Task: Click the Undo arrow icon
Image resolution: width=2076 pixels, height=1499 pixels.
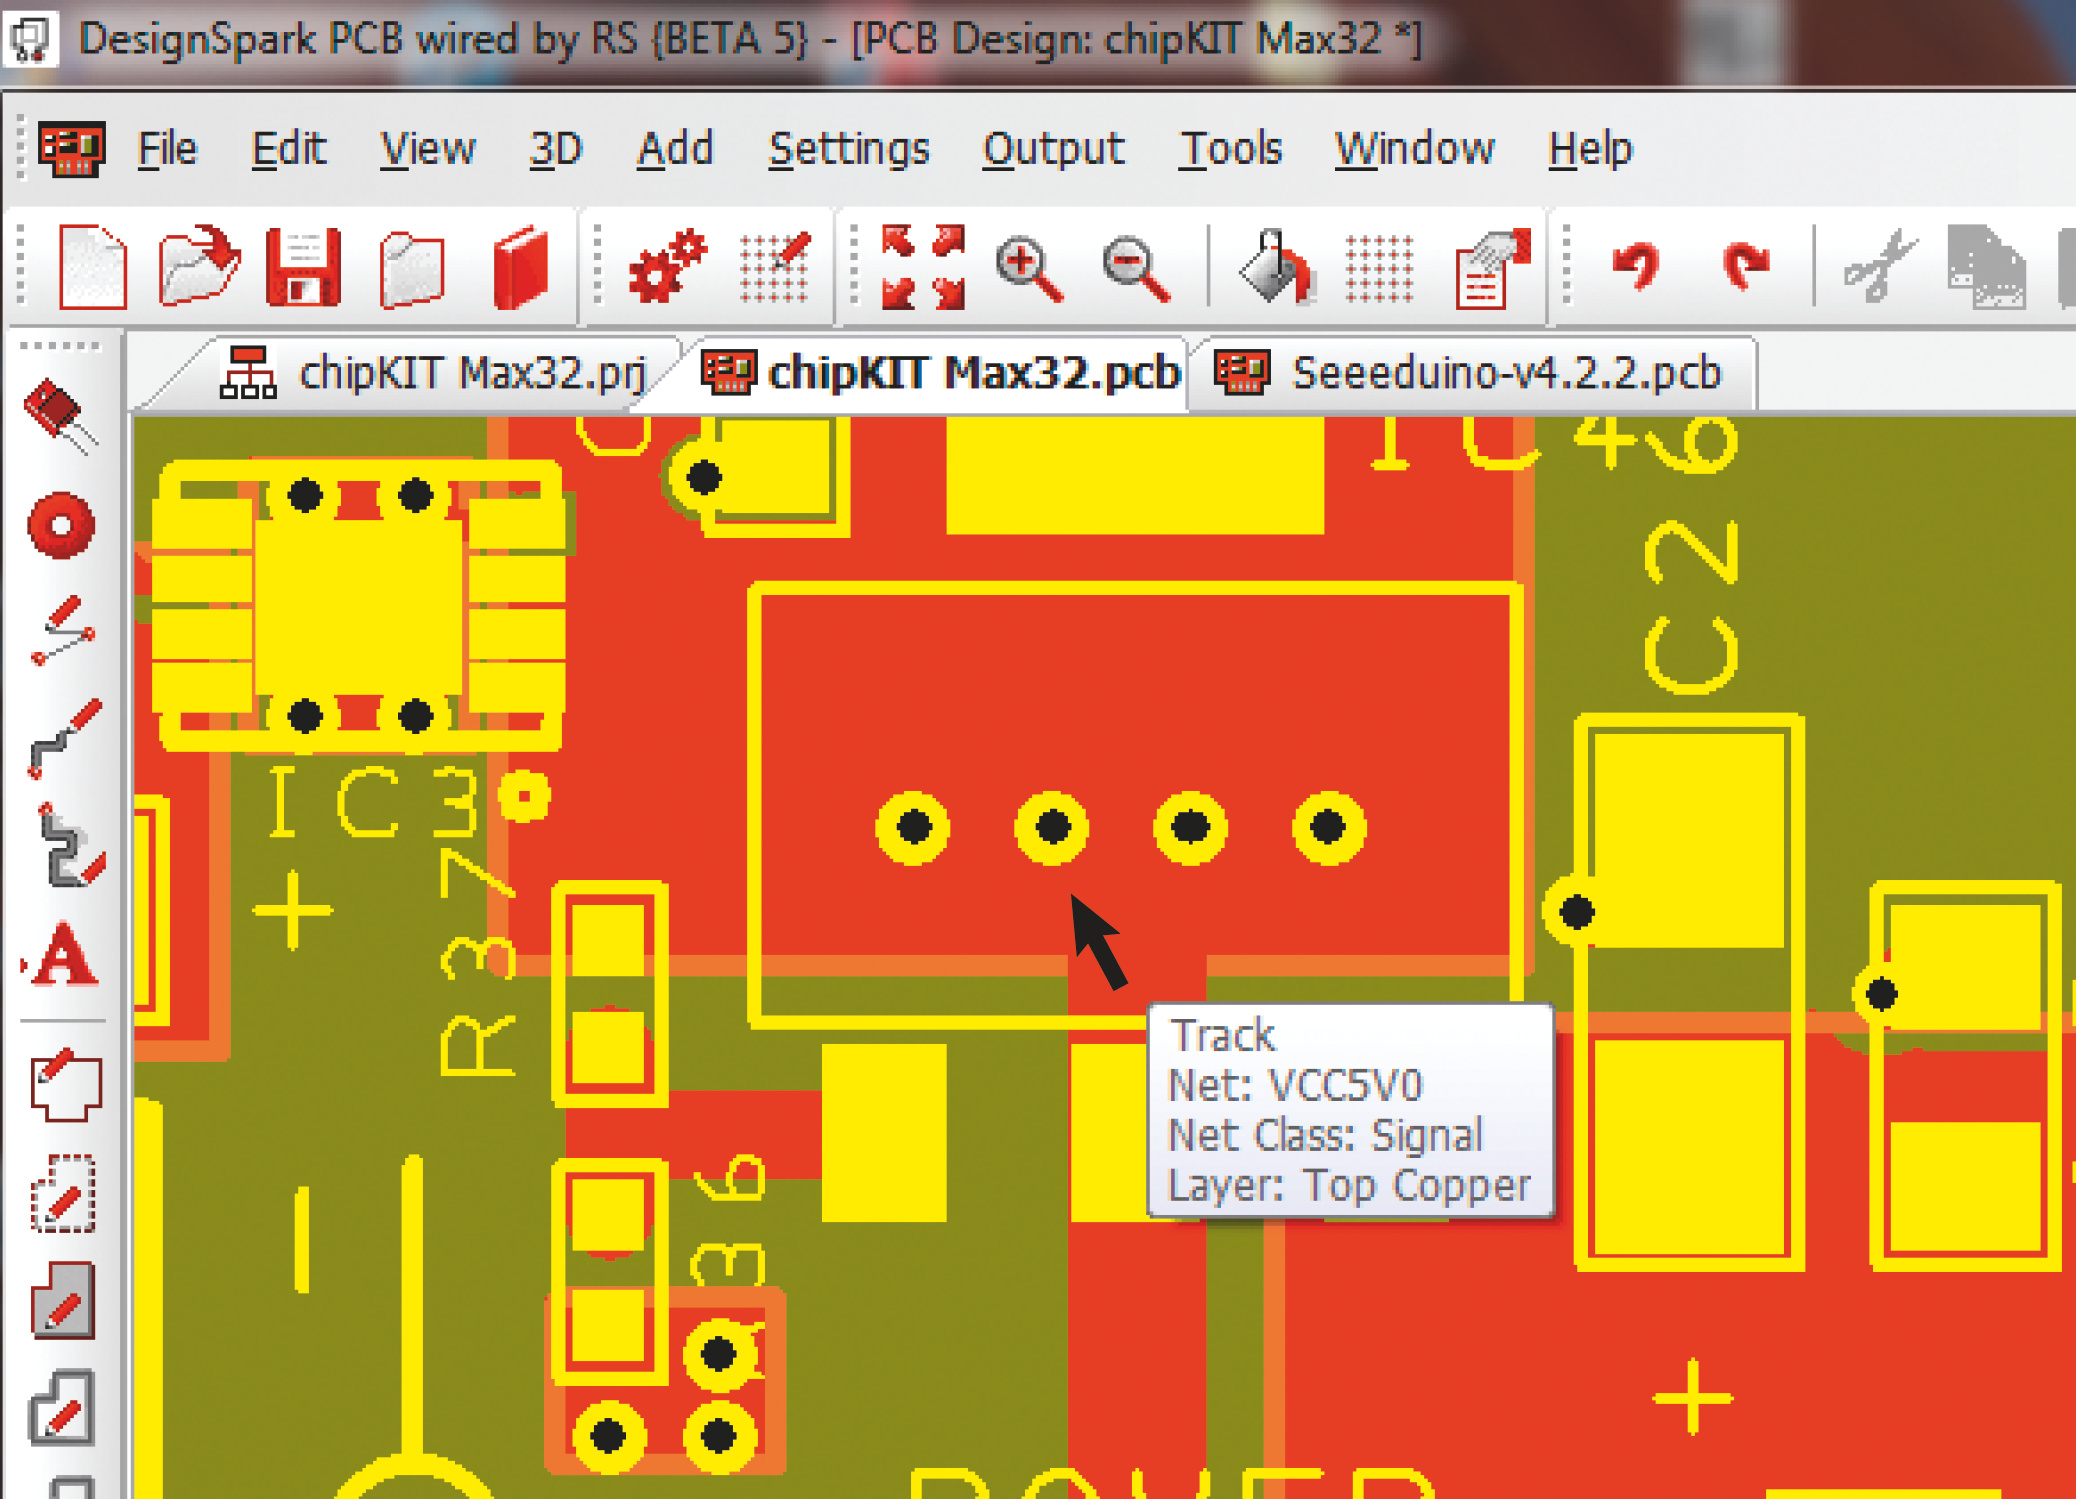Action: 1637,265
